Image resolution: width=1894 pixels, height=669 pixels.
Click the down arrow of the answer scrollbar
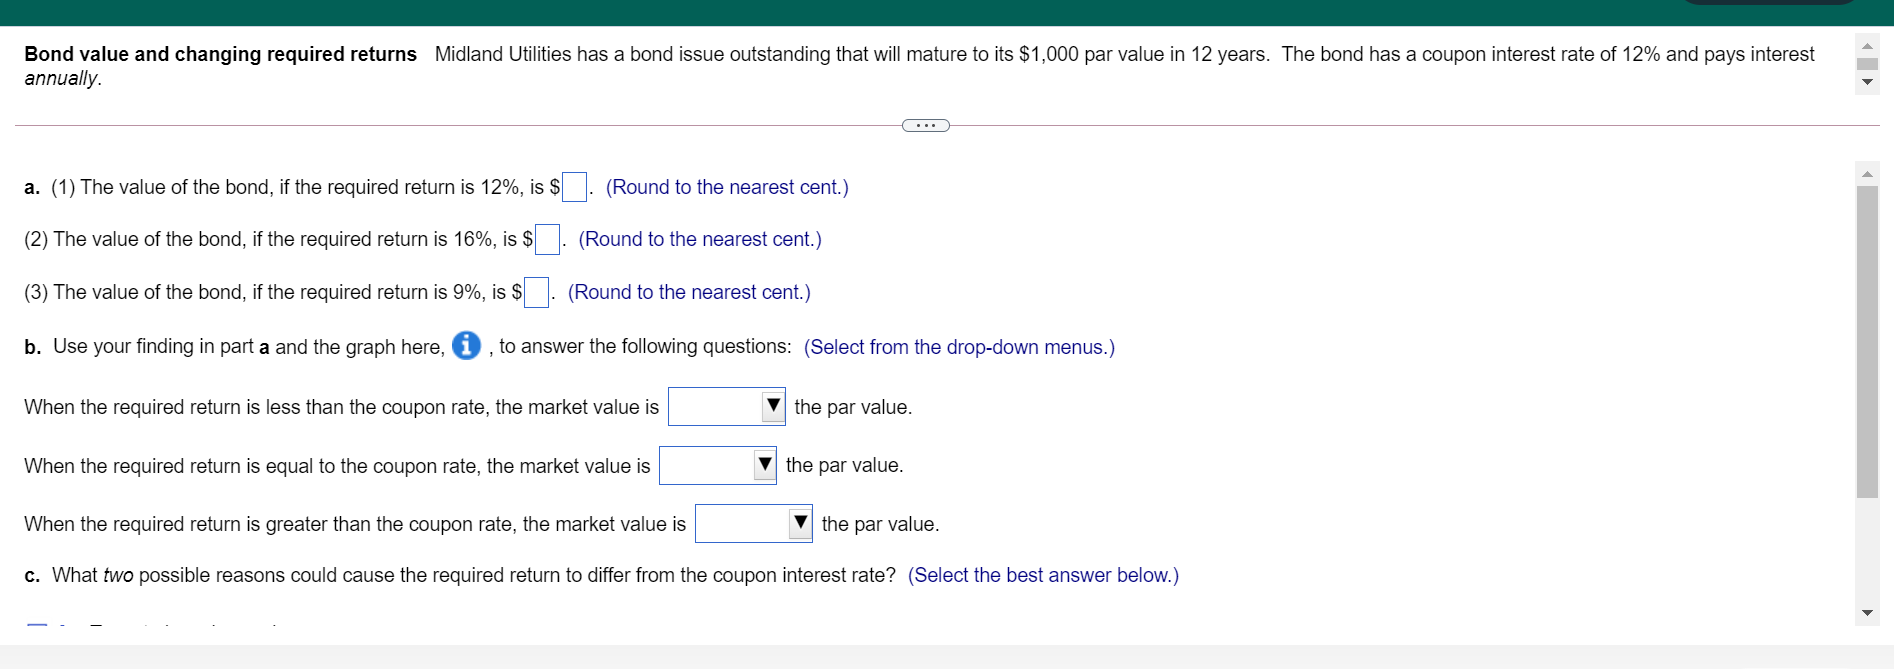point(1868,611)
